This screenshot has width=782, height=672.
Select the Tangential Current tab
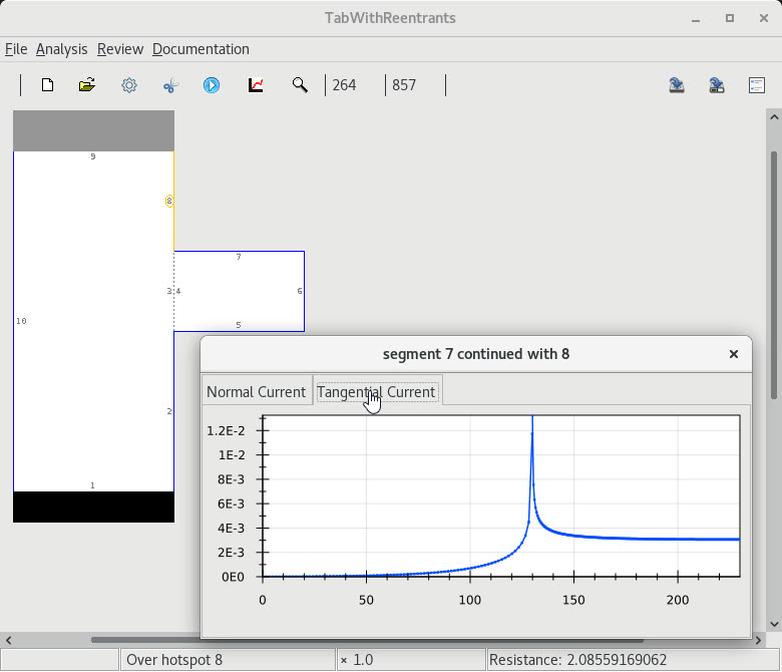[376, 392]
